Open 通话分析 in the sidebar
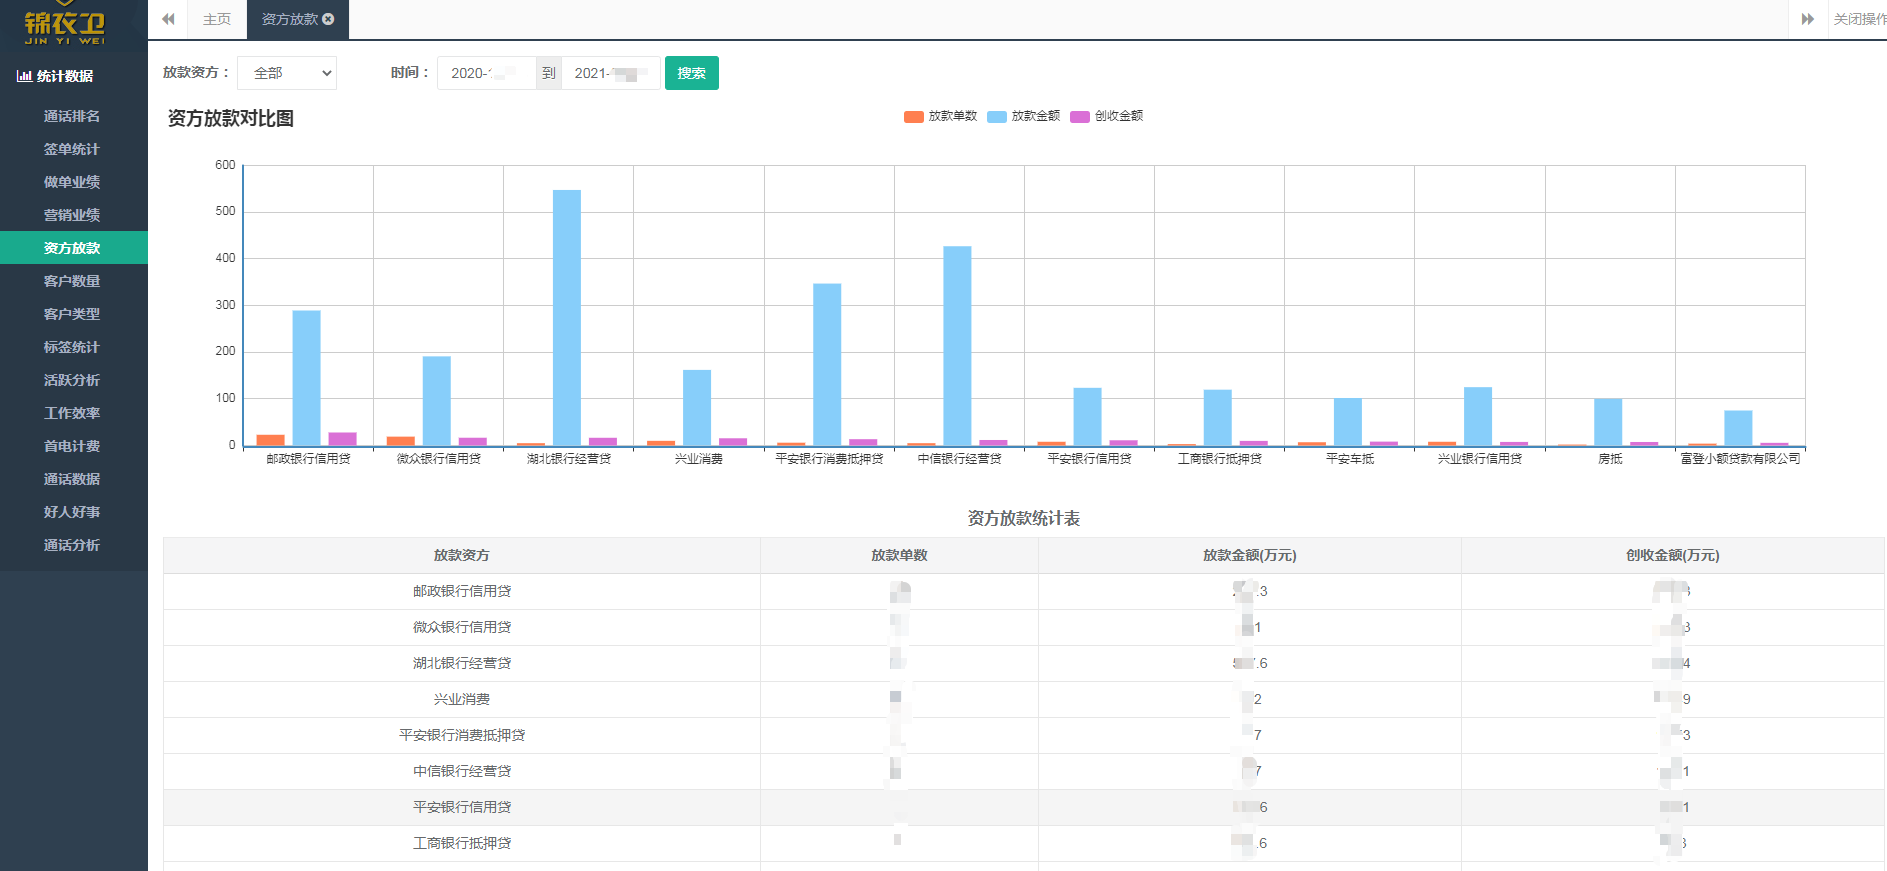This screenshot has width=1887, height=871. point(72,545)
